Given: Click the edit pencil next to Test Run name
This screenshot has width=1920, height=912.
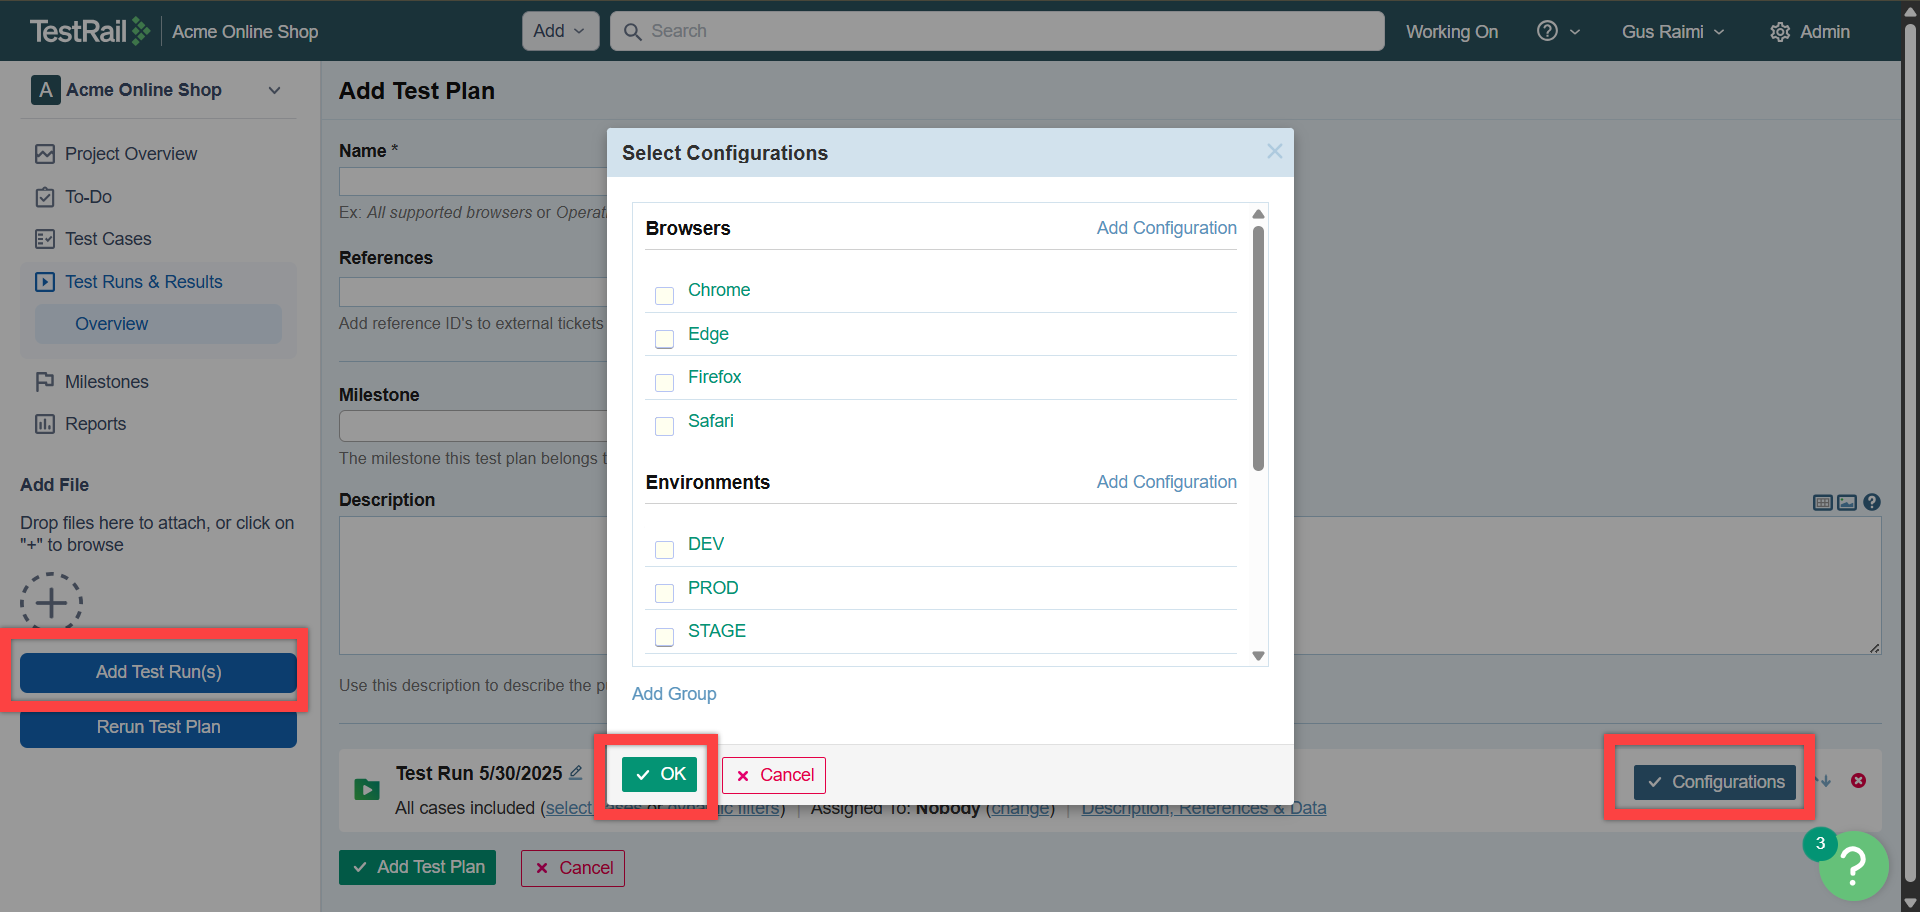Looking at the screenshot, I should [x=576, y=772].
